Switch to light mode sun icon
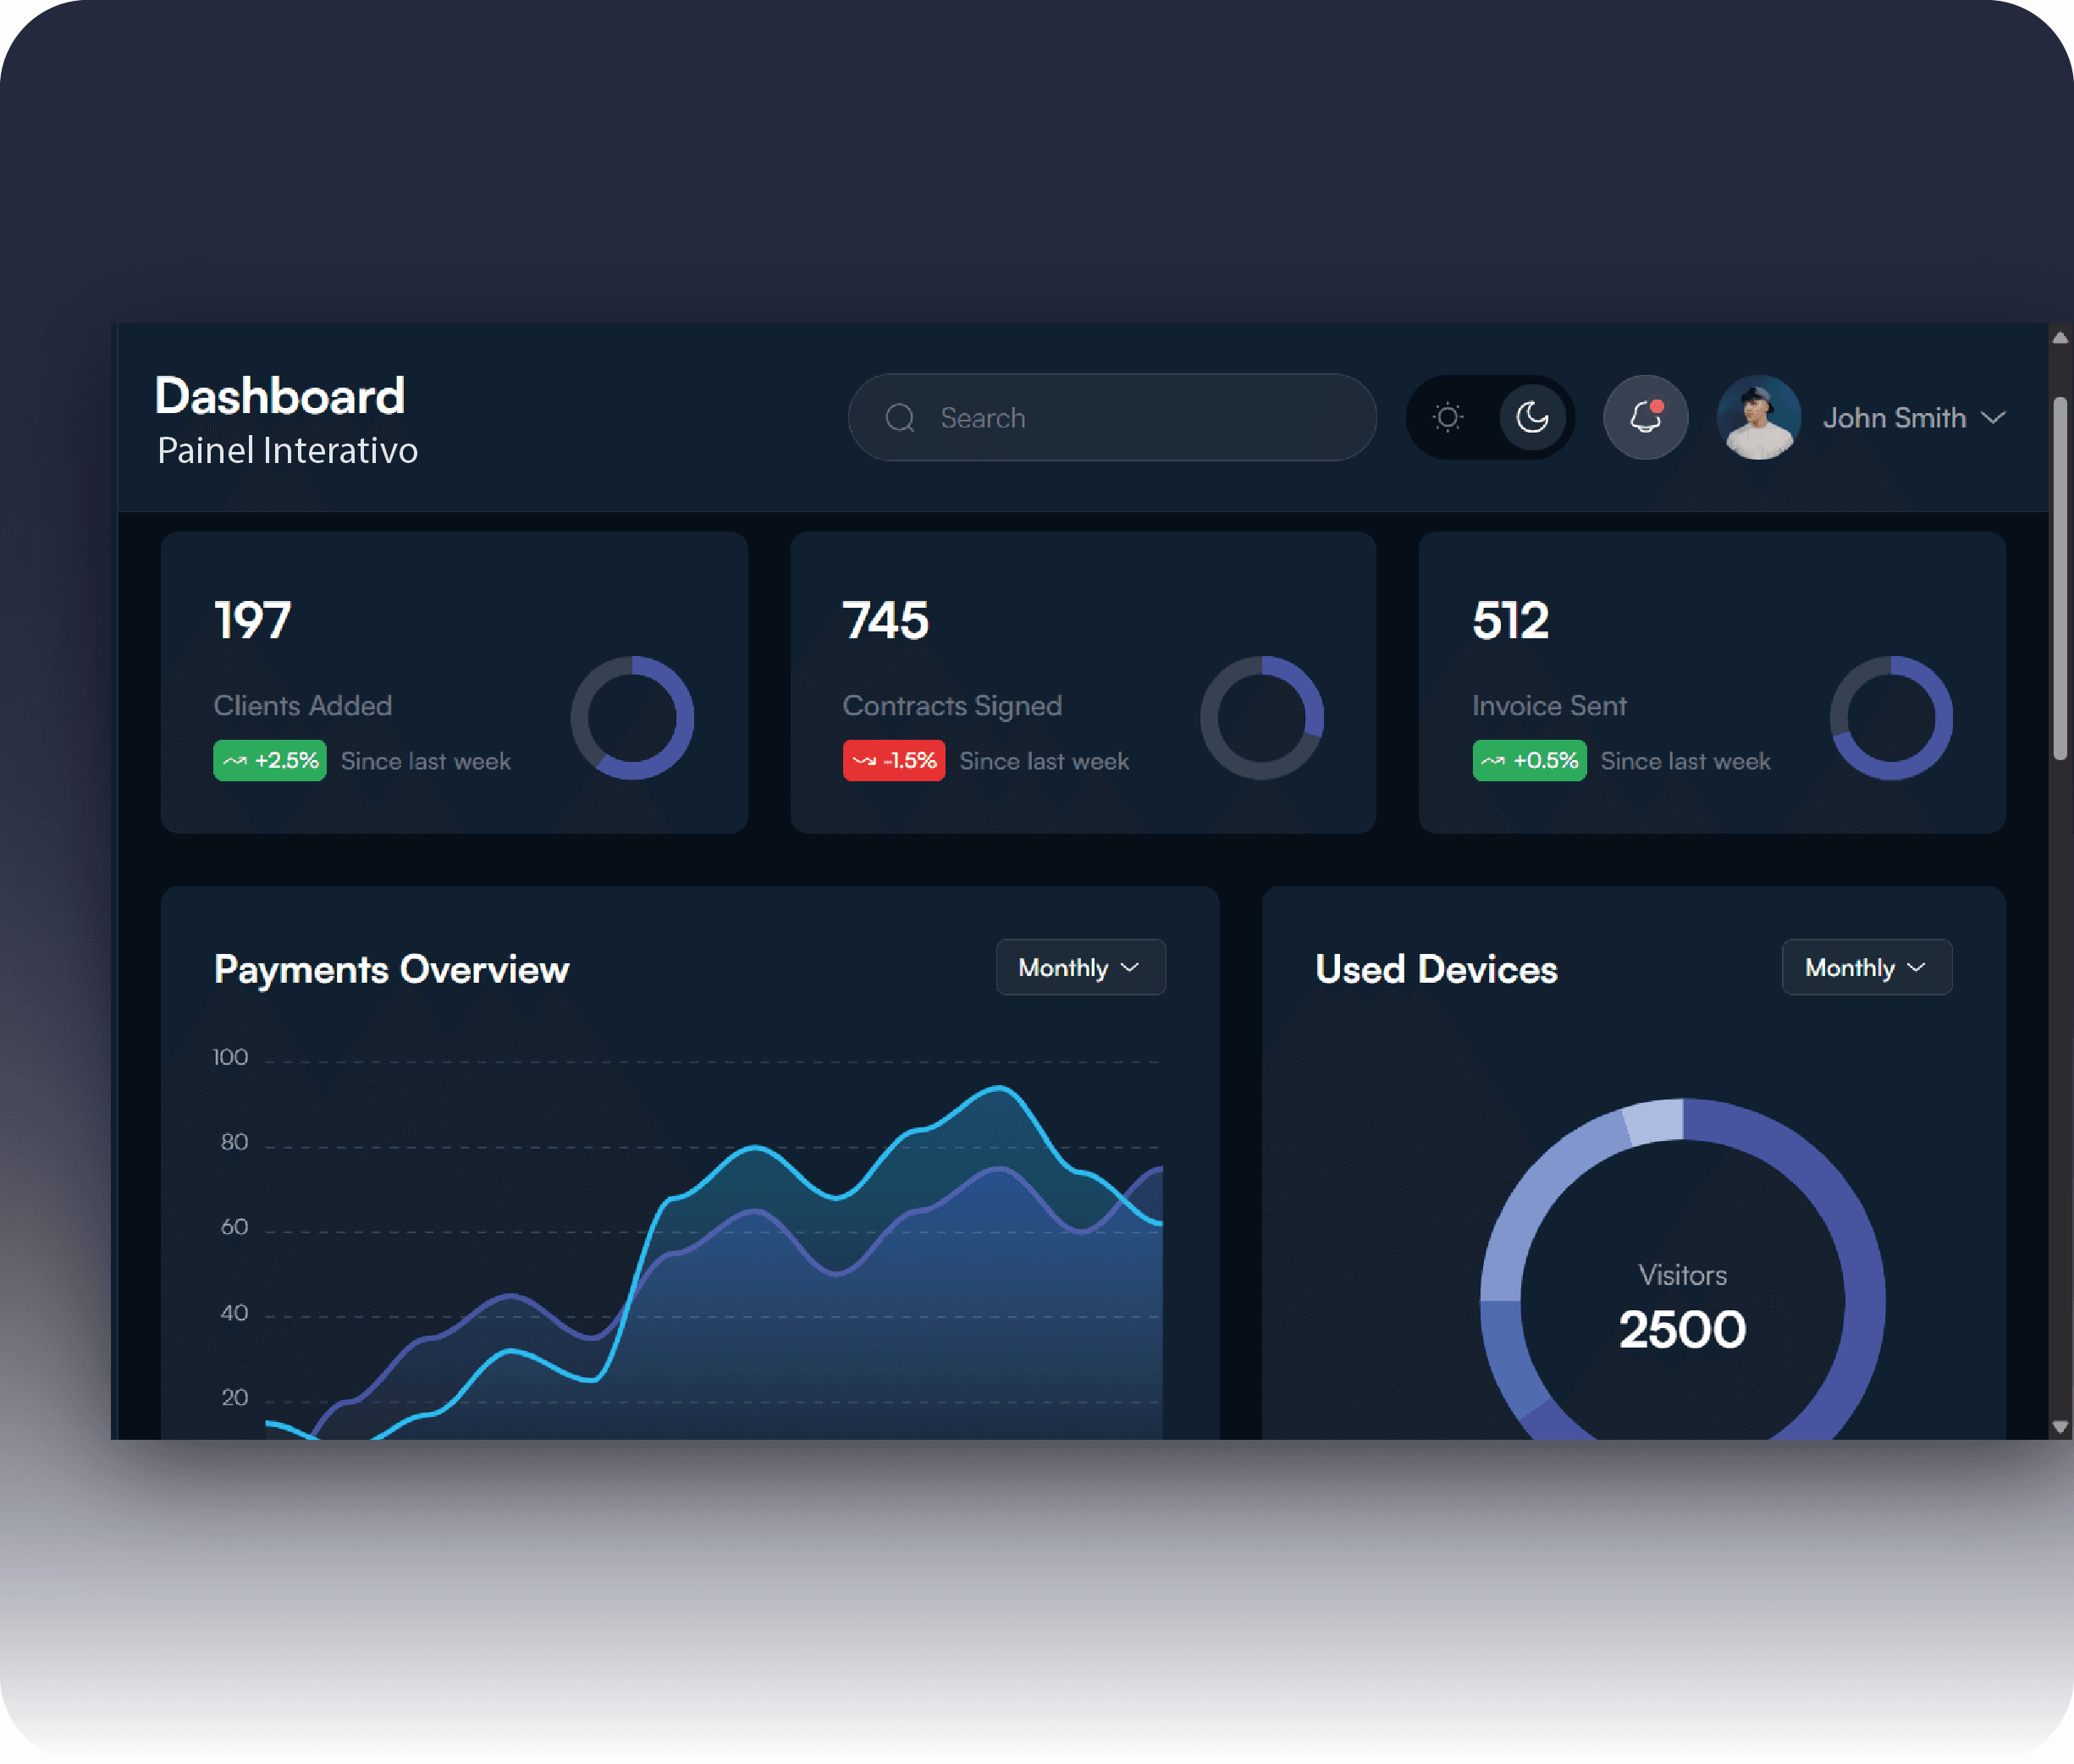Screen dimensions: 2074x1764 1447,417
